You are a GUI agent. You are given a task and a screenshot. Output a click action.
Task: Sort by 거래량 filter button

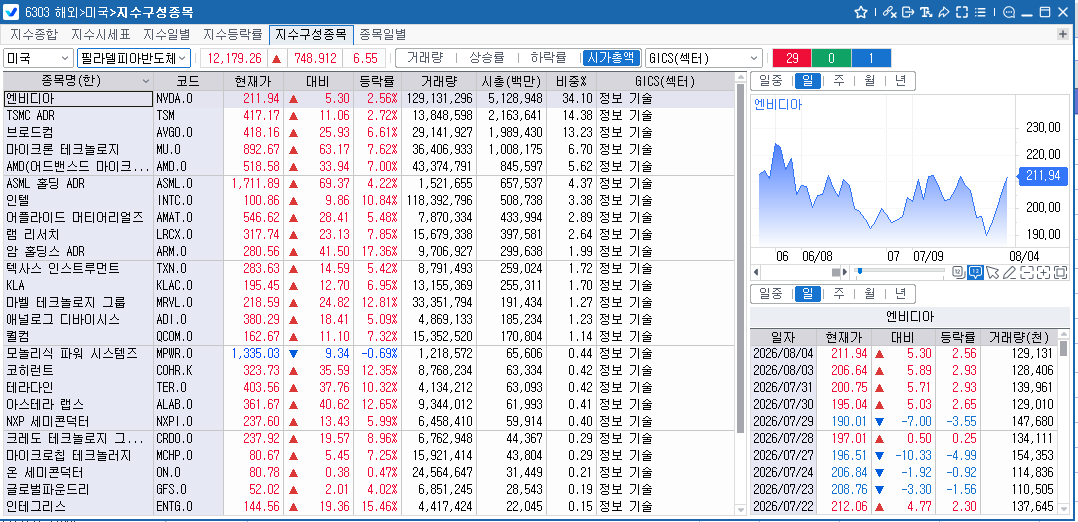424,58
